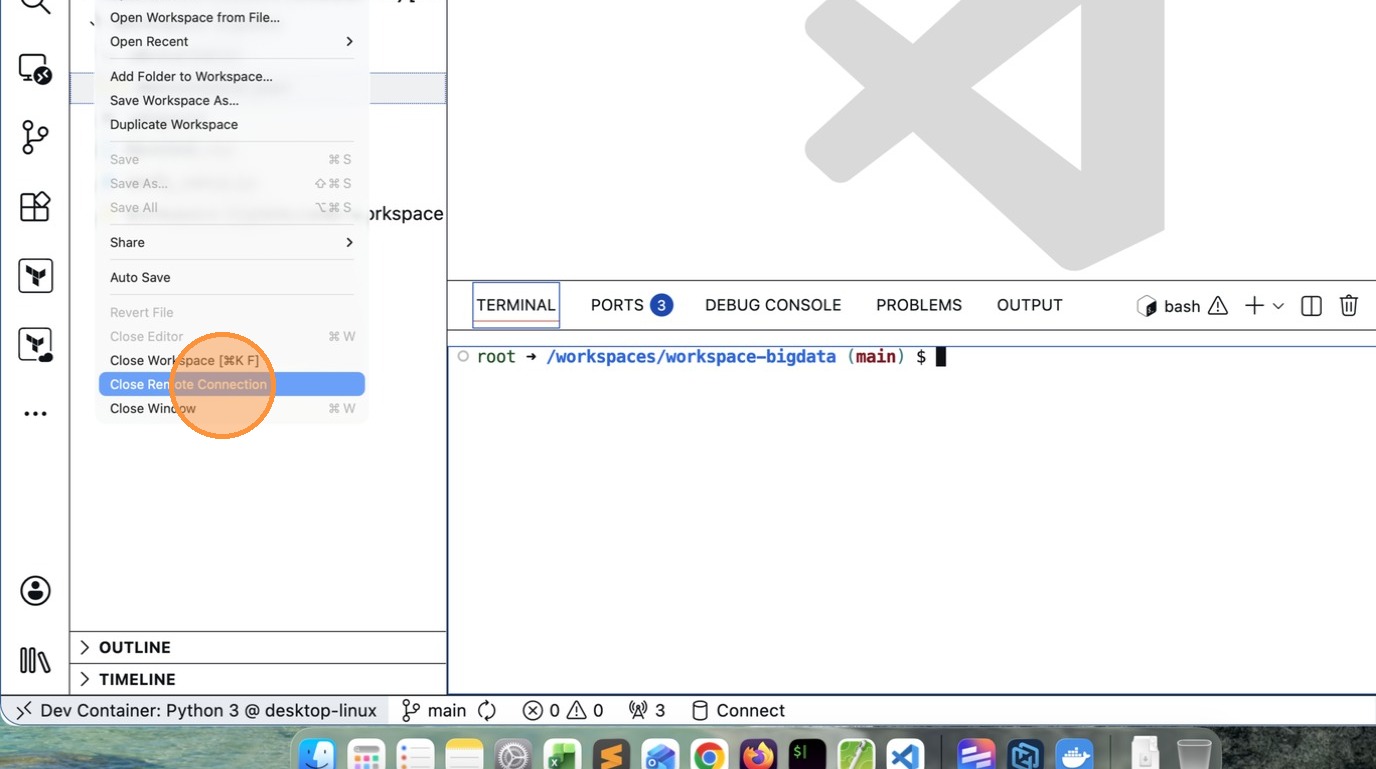Image resolution: width=1376 pixels, height=769 pixels.
Task: Split the terminal panel
Action: 1311,306
